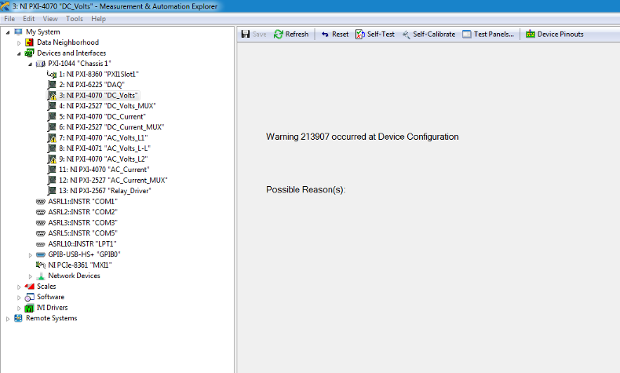Click the warning icon for AC_Volts_L1 device

[52, 138]
